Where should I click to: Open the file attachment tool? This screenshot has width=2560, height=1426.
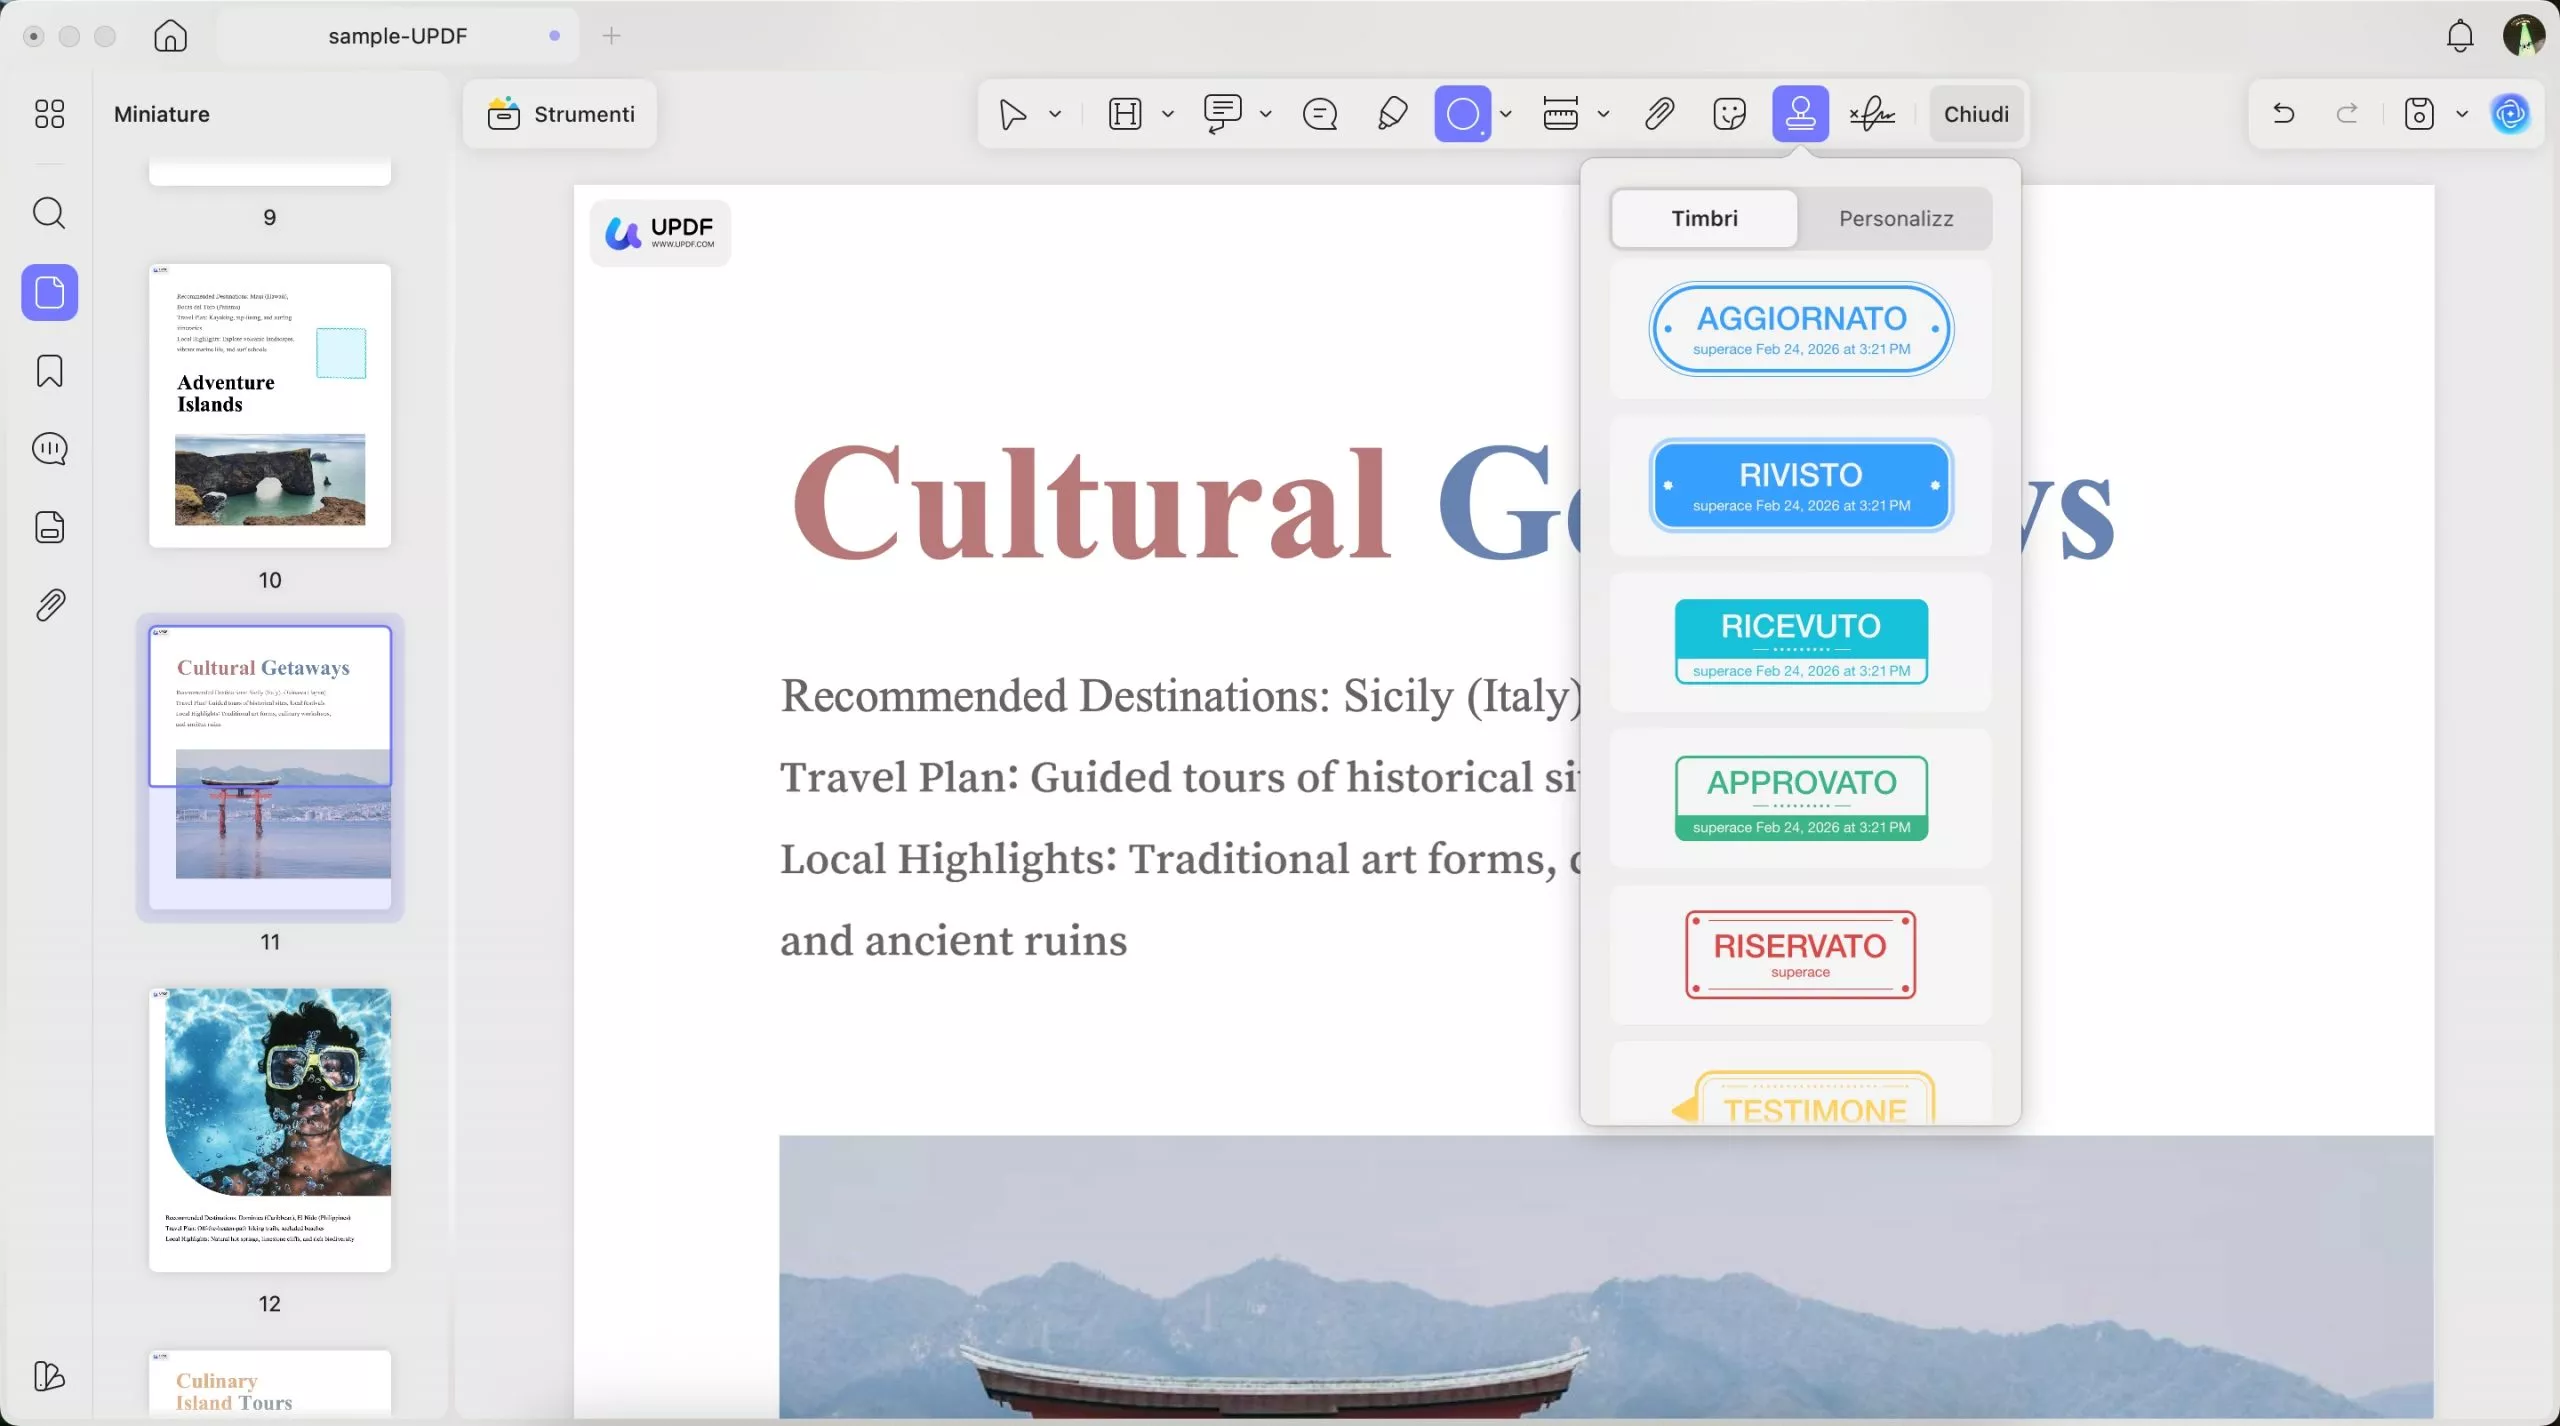pyautogui.click(x=1657, y=113)
